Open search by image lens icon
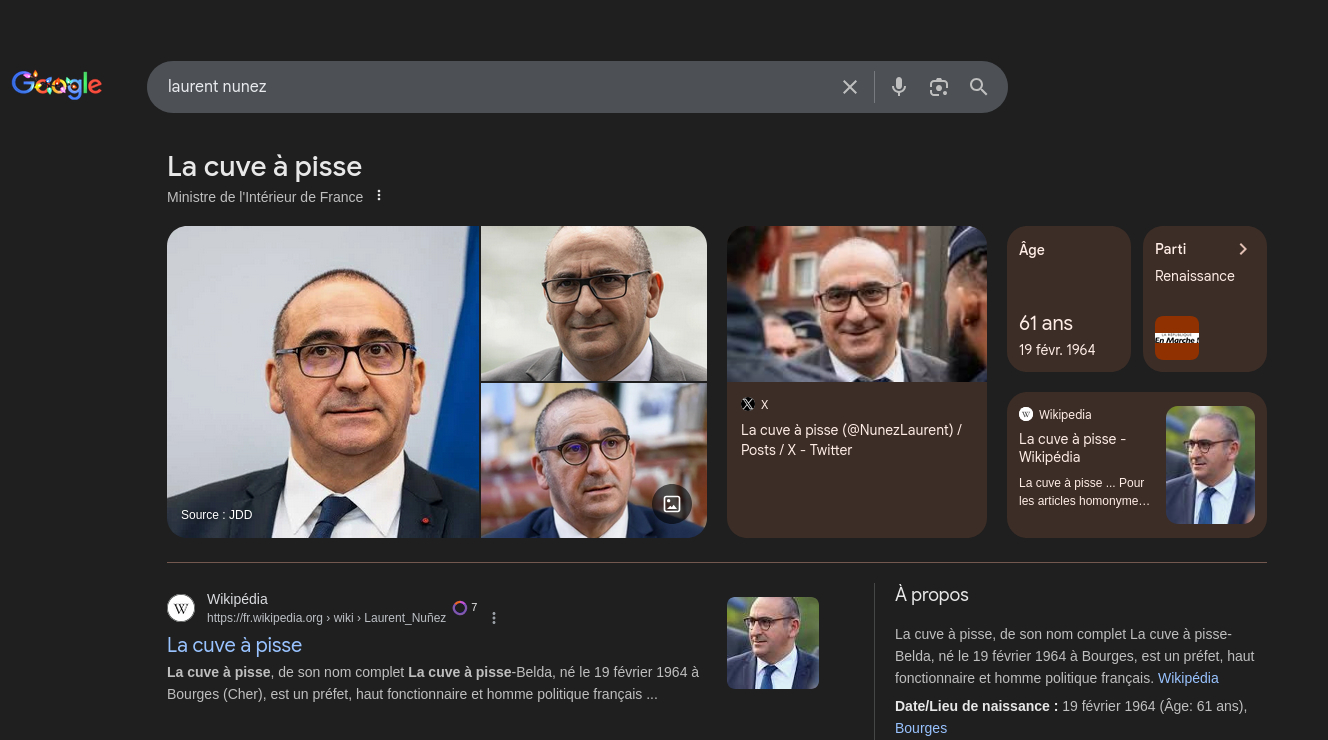 pyautogui.click(x=938, y=87)
